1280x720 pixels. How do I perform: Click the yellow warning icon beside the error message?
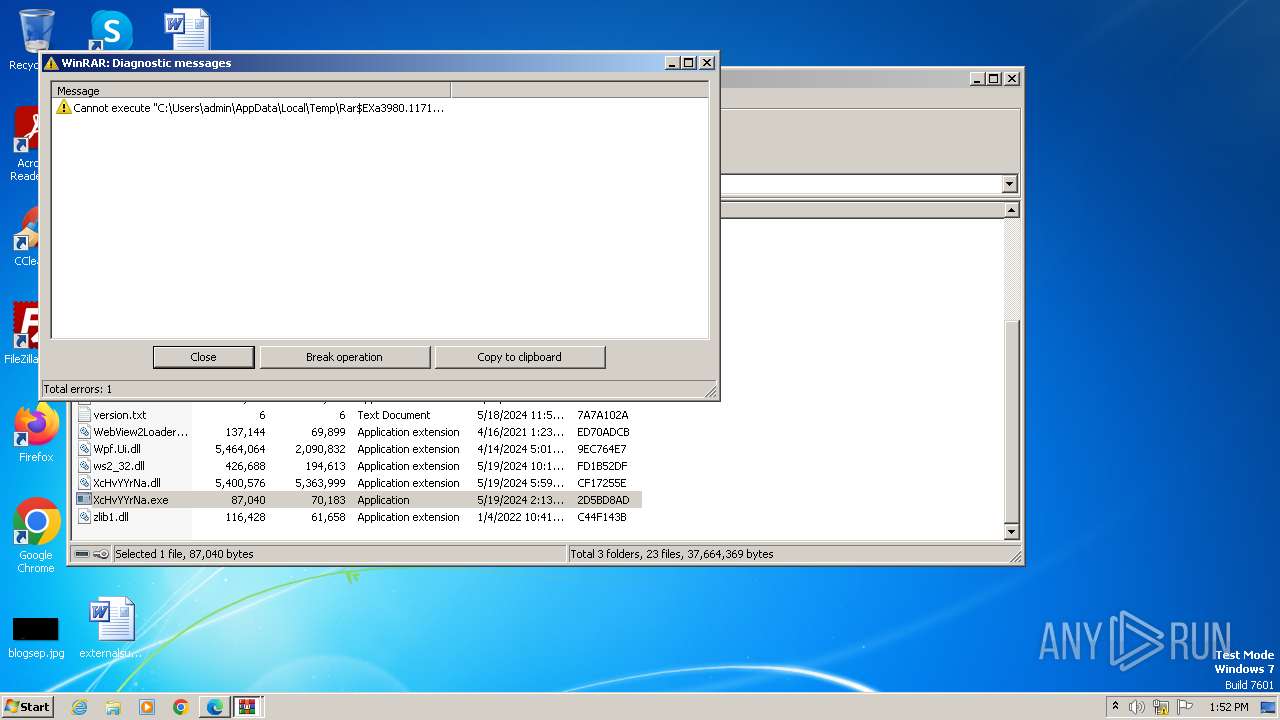click(64, 107)
